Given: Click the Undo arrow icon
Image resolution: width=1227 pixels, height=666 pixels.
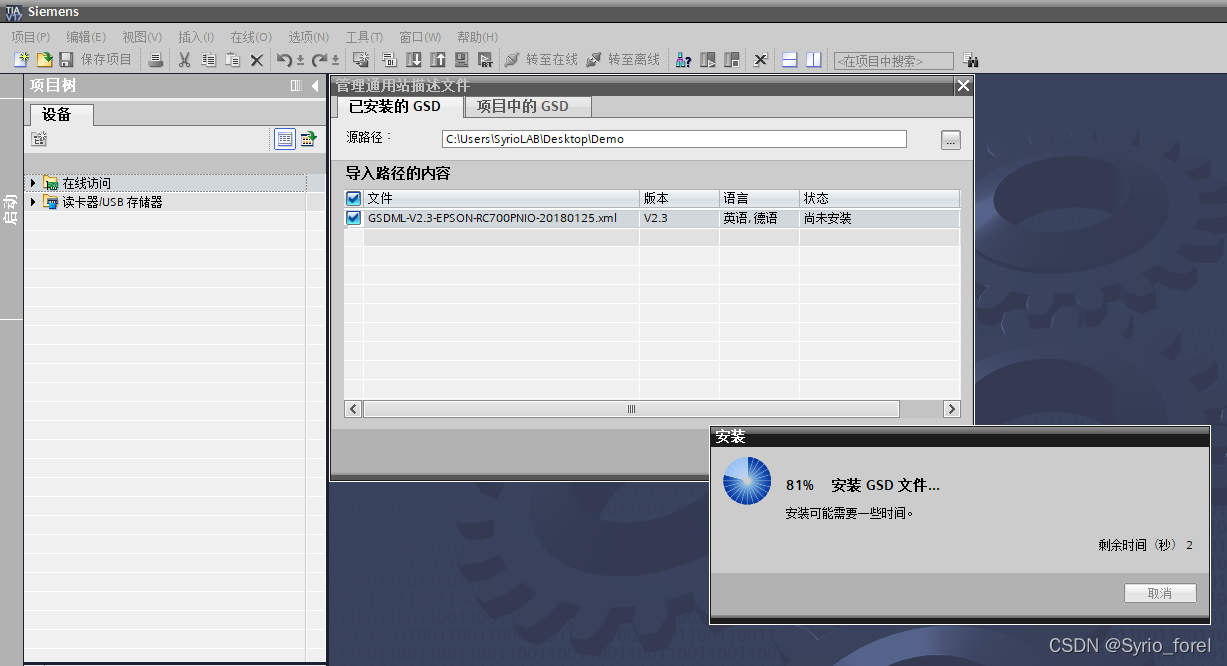Looking at the screenshot, I should (x=284, y=60).
